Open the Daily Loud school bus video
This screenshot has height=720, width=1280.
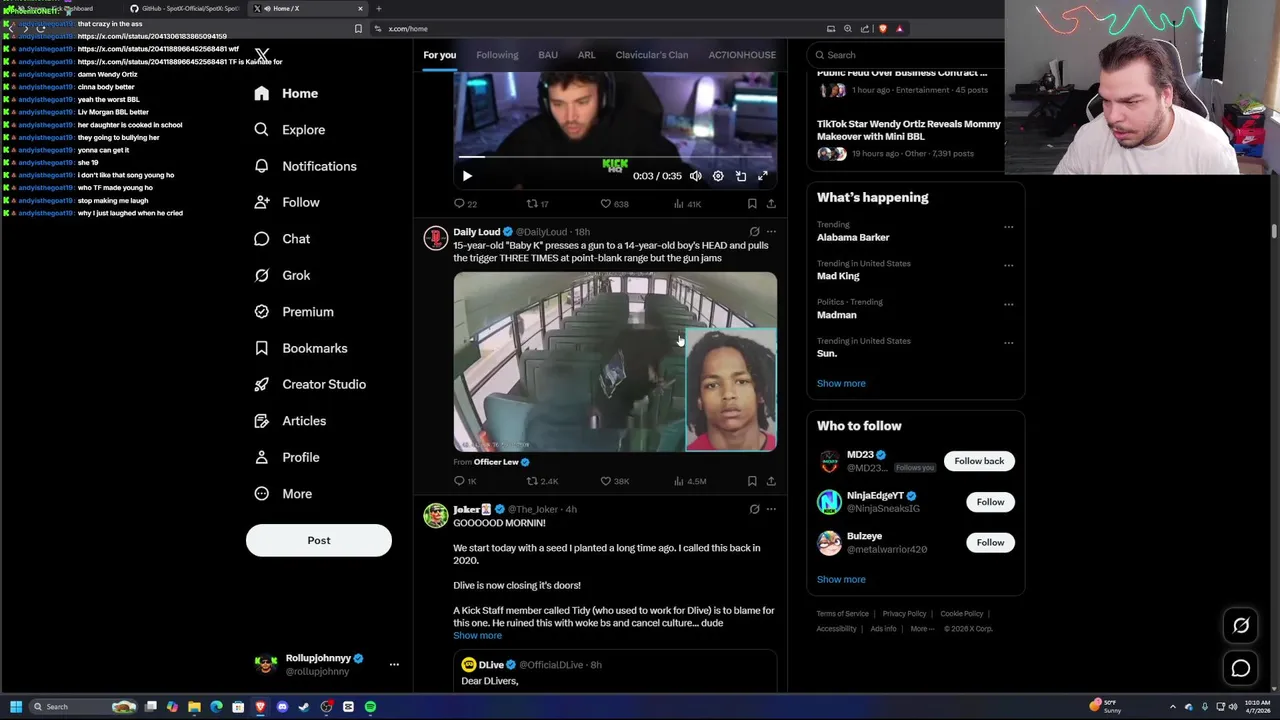click(615, 362)
